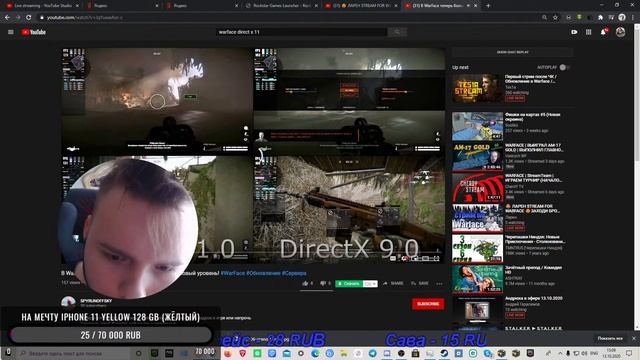Open the more actions ellipsis under the video

[x=439, y=284]
